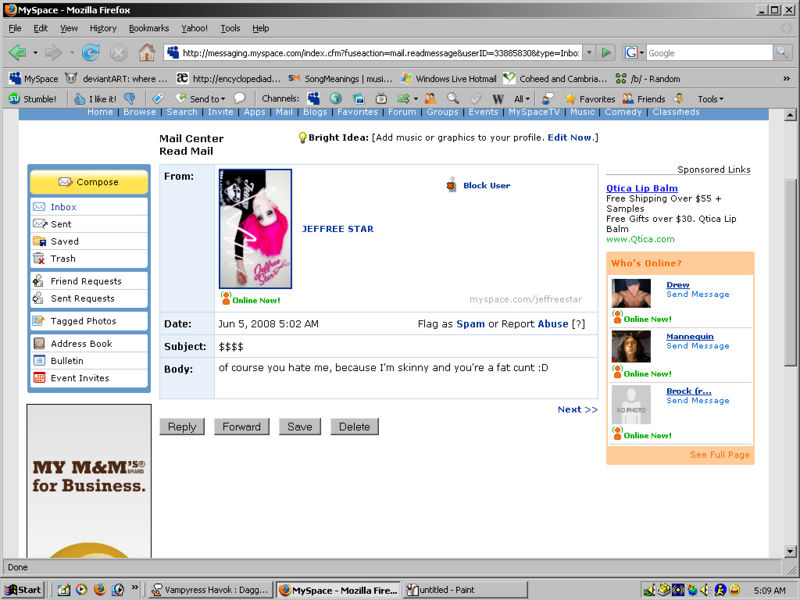
Task: Open the History menu
Action: pos(103,28)
